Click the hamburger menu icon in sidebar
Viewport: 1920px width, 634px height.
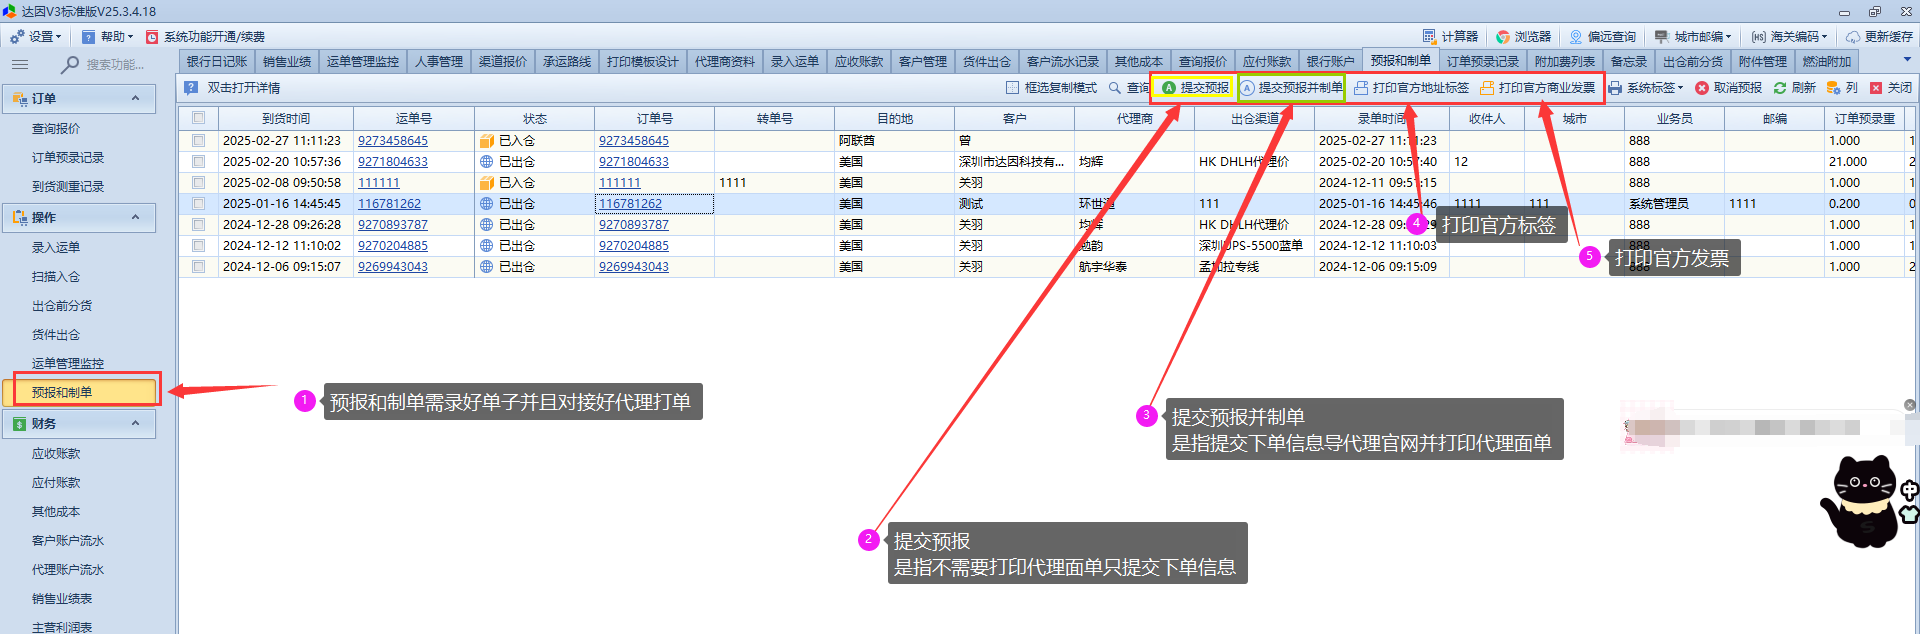(x=20, y=64)
